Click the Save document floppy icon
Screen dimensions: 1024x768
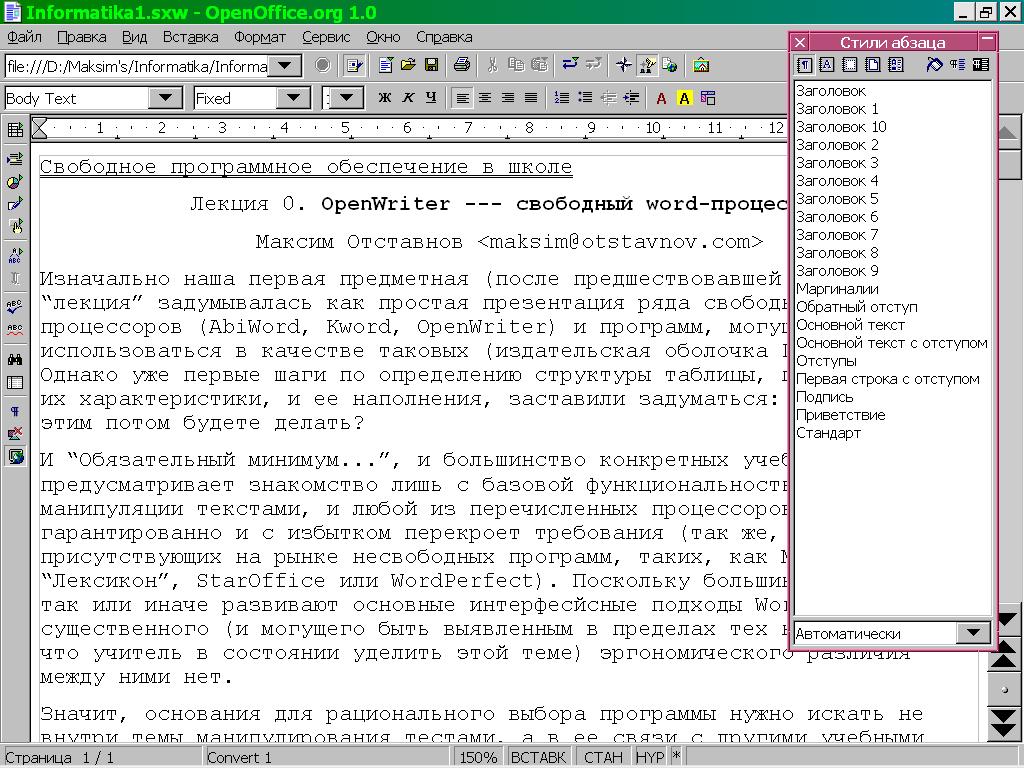(x=432, y=65)
